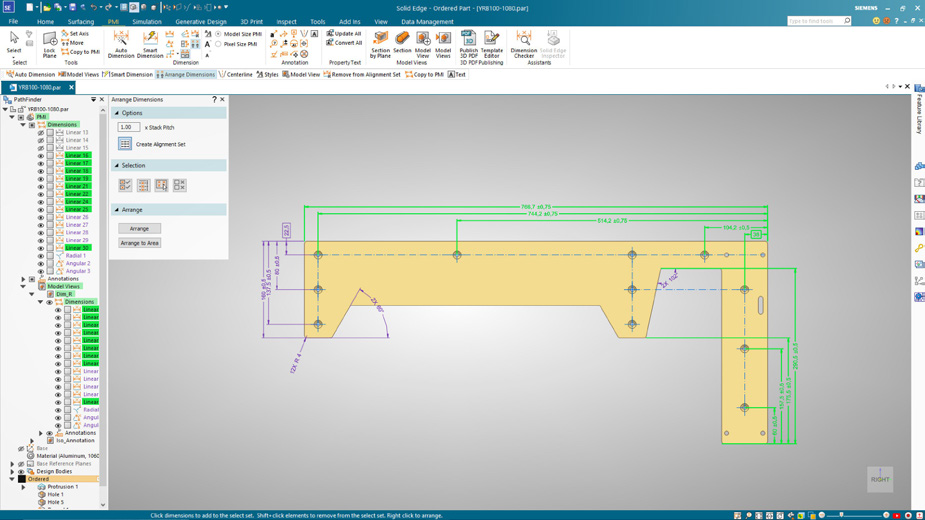Image resolution: width=925 pixels, height=520 pixels.
Task: Hide the Linear 30 dimension
Action: point(41,248)
